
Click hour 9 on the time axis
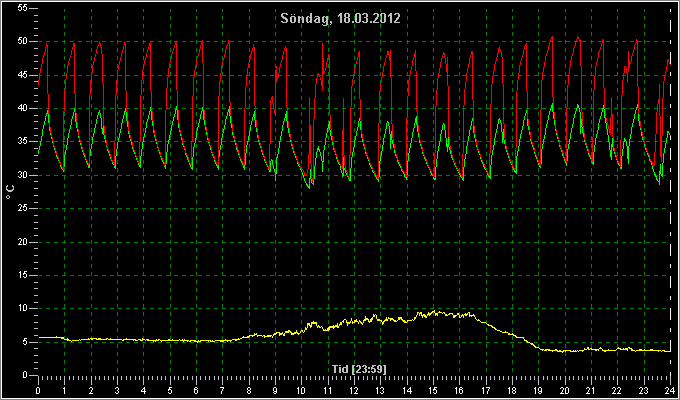[x=275, y=391]
